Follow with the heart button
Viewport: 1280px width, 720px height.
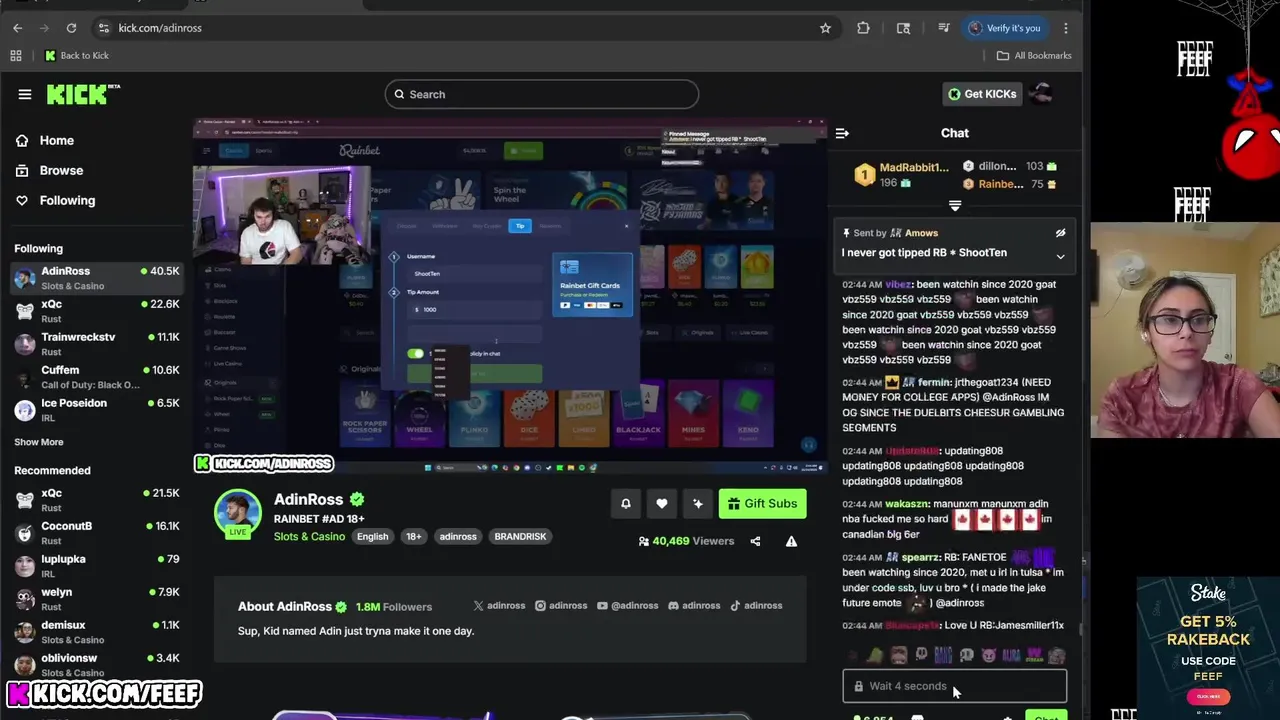662,504
